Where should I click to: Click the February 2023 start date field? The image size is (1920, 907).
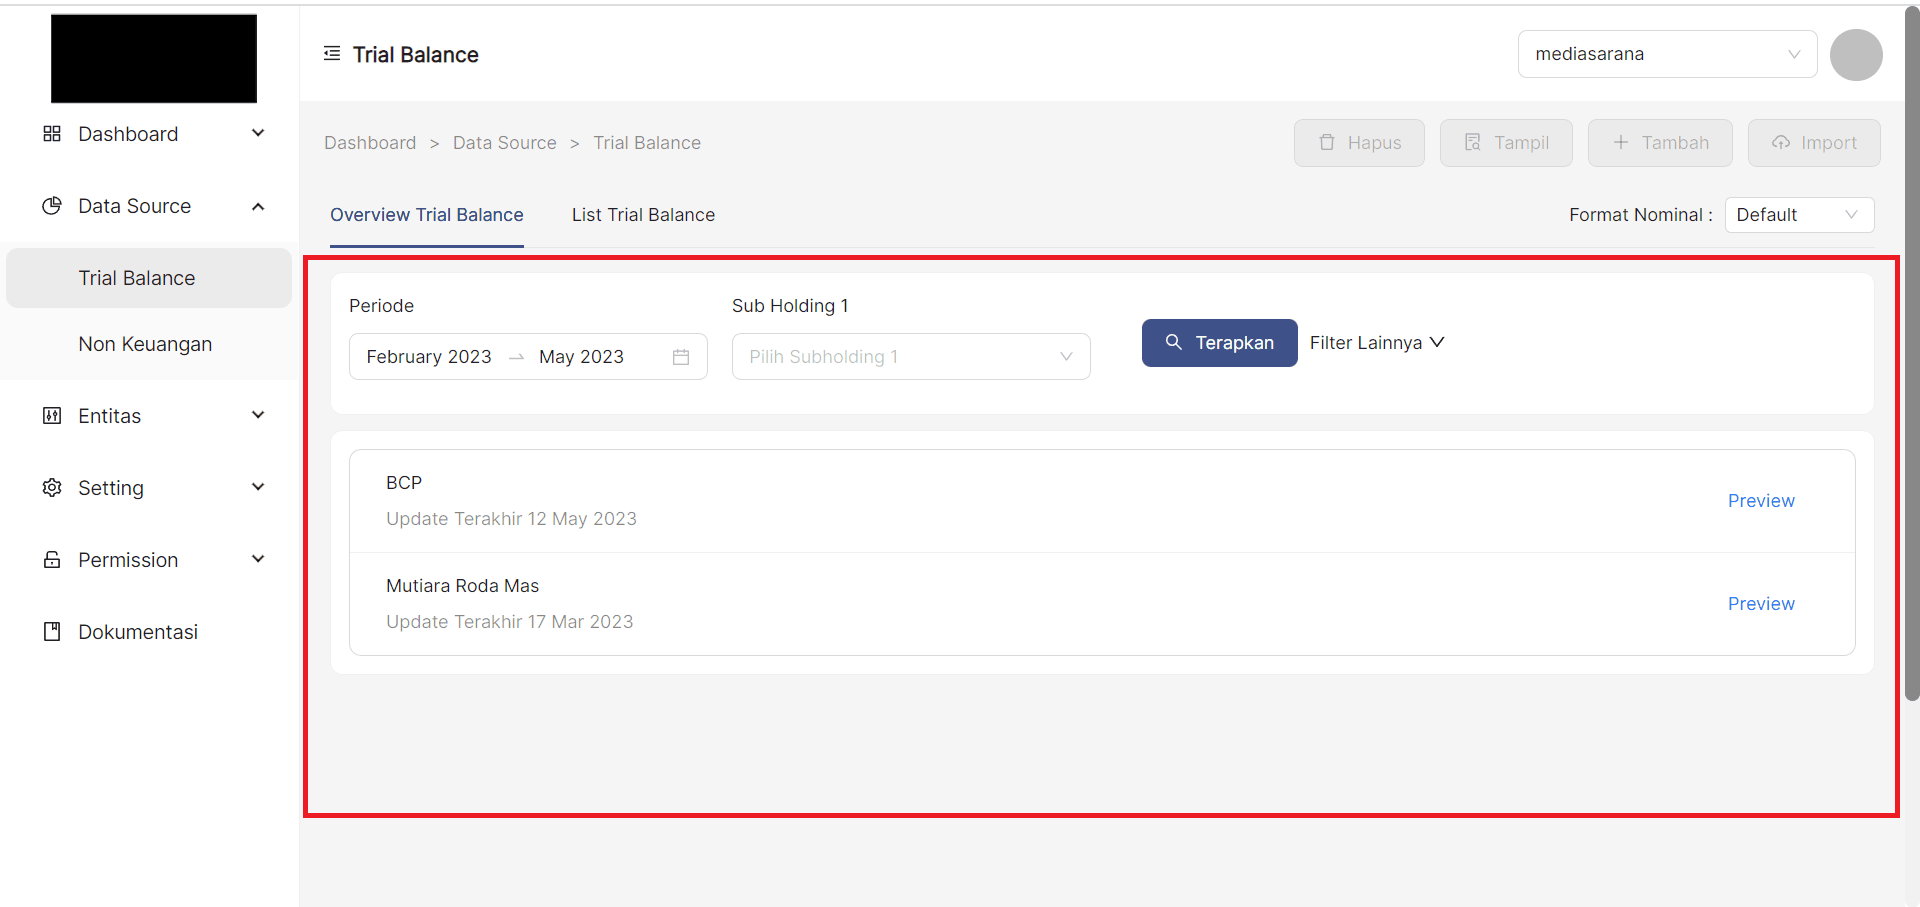(429, 357)
